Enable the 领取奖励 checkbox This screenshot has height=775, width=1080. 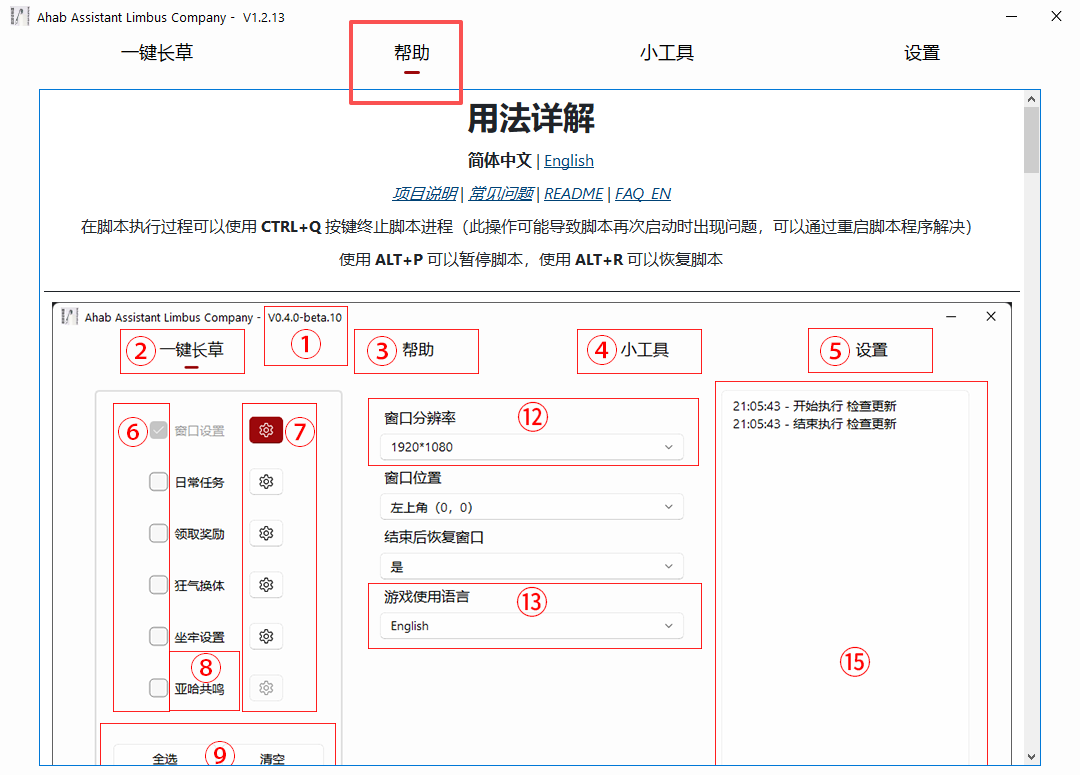click(x=158, y=533)
